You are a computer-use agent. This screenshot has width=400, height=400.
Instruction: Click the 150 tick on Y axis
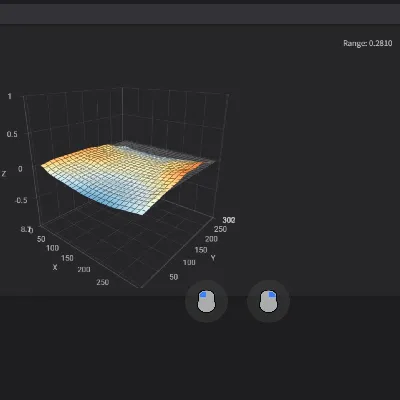tap(201, 250)
